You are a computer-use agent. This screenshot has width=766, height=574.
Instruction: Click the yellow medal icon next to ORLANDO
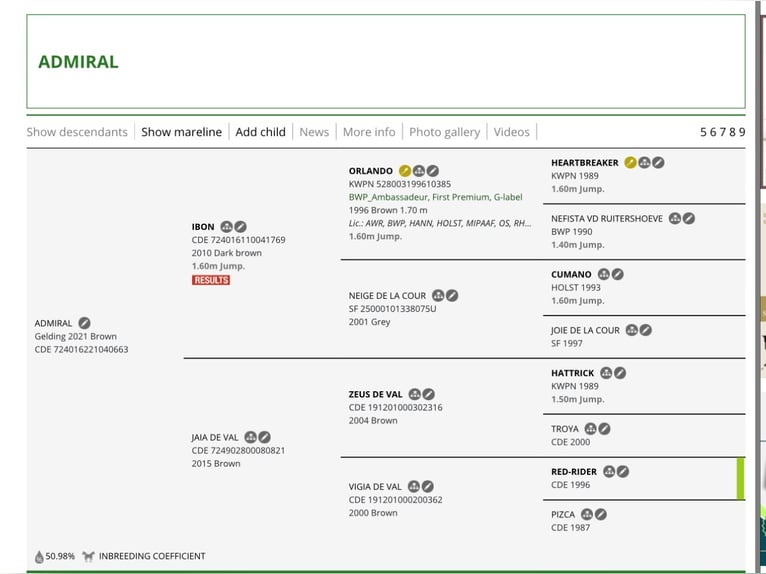(405, 171)
